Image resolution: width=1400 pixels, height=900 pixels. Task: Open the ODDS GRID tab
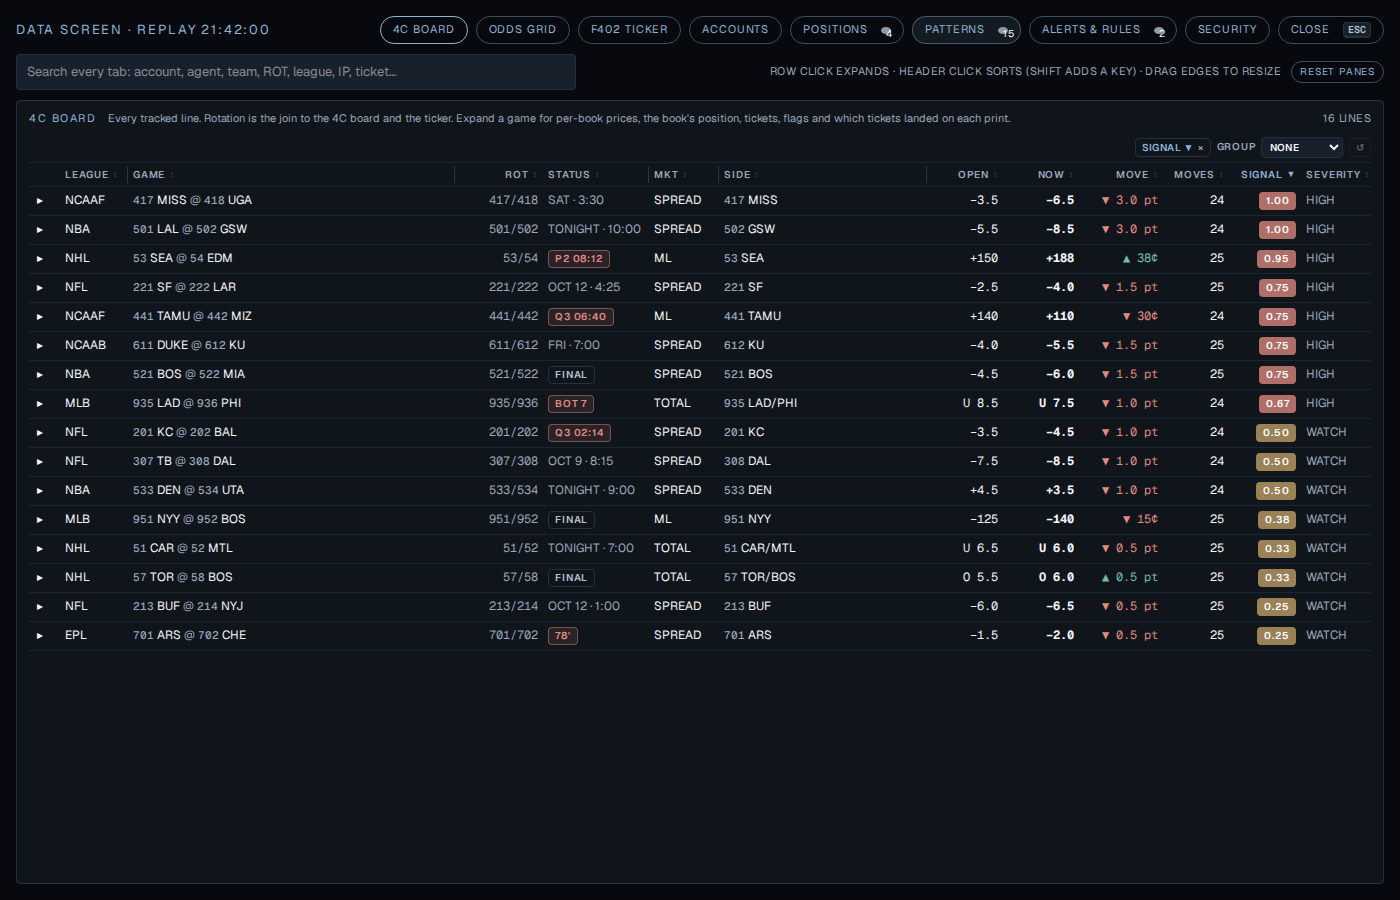click(523, 30)
